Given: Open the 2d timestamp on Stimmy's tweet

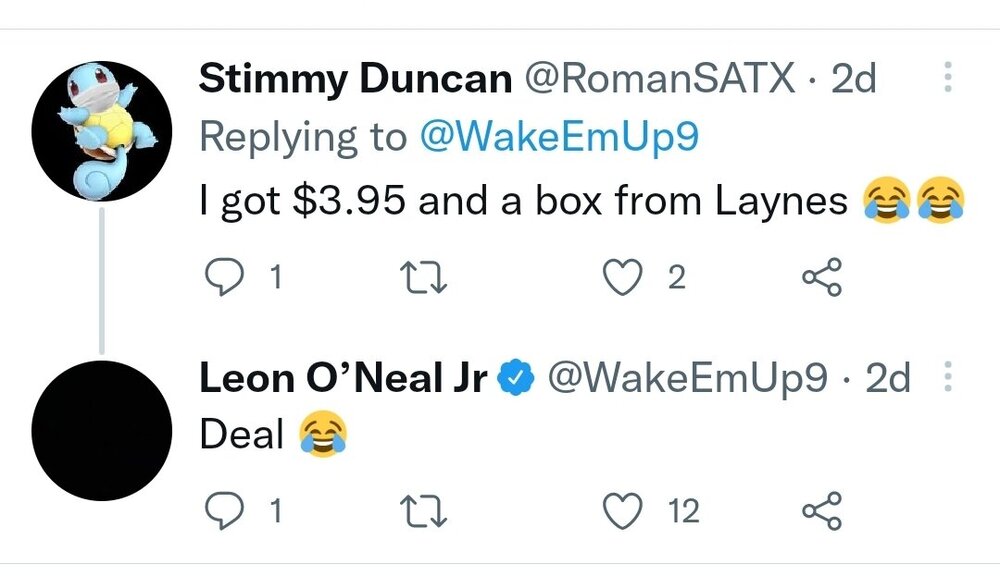Looking at the screenshot, I should click(854, 80).
